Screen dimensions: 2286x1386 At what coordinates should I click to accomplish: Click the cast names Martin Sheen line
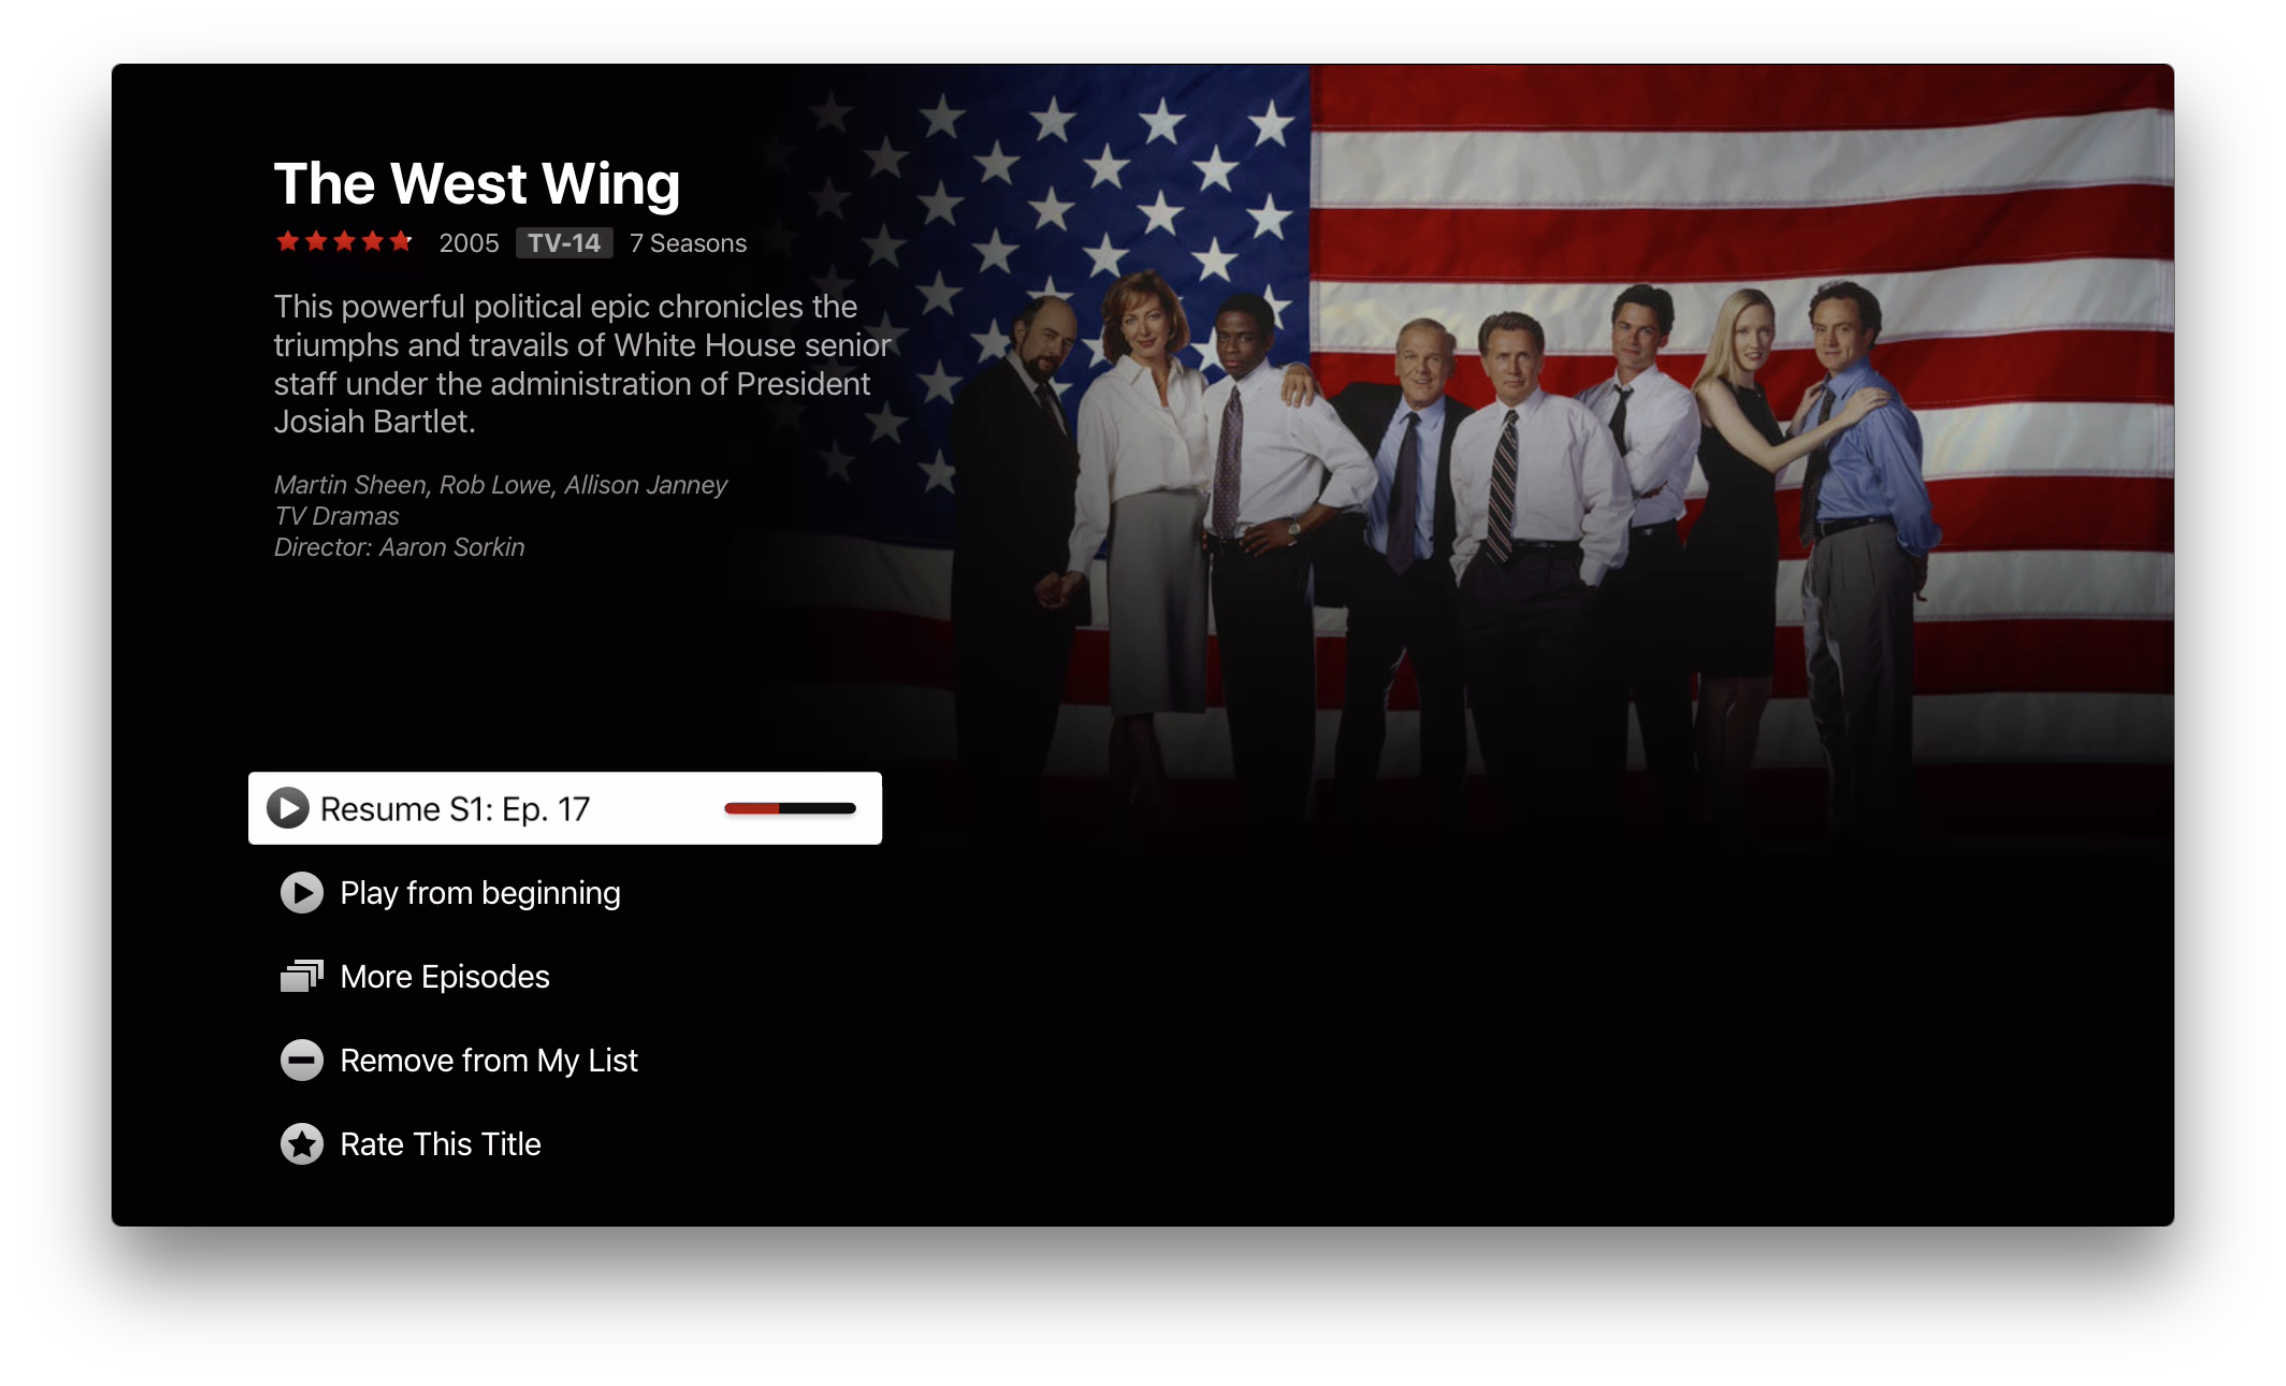click(x=500, y=485)
